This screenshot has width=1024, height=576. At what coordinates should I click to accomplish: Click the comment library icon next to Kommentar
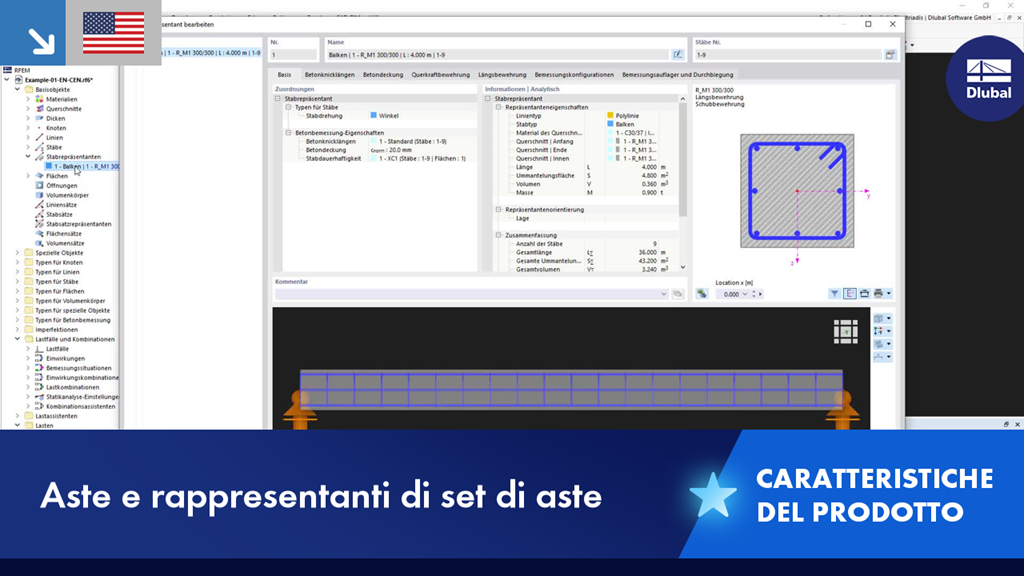[x=678, y=294]
